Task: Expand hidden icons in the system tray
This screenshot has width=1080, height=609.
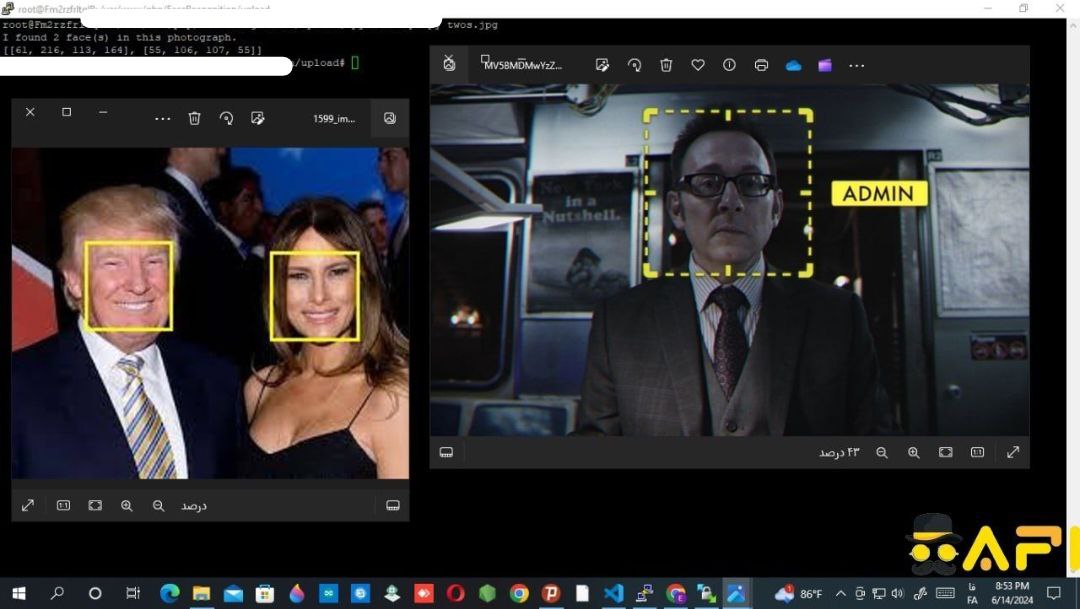Action: 840,592
